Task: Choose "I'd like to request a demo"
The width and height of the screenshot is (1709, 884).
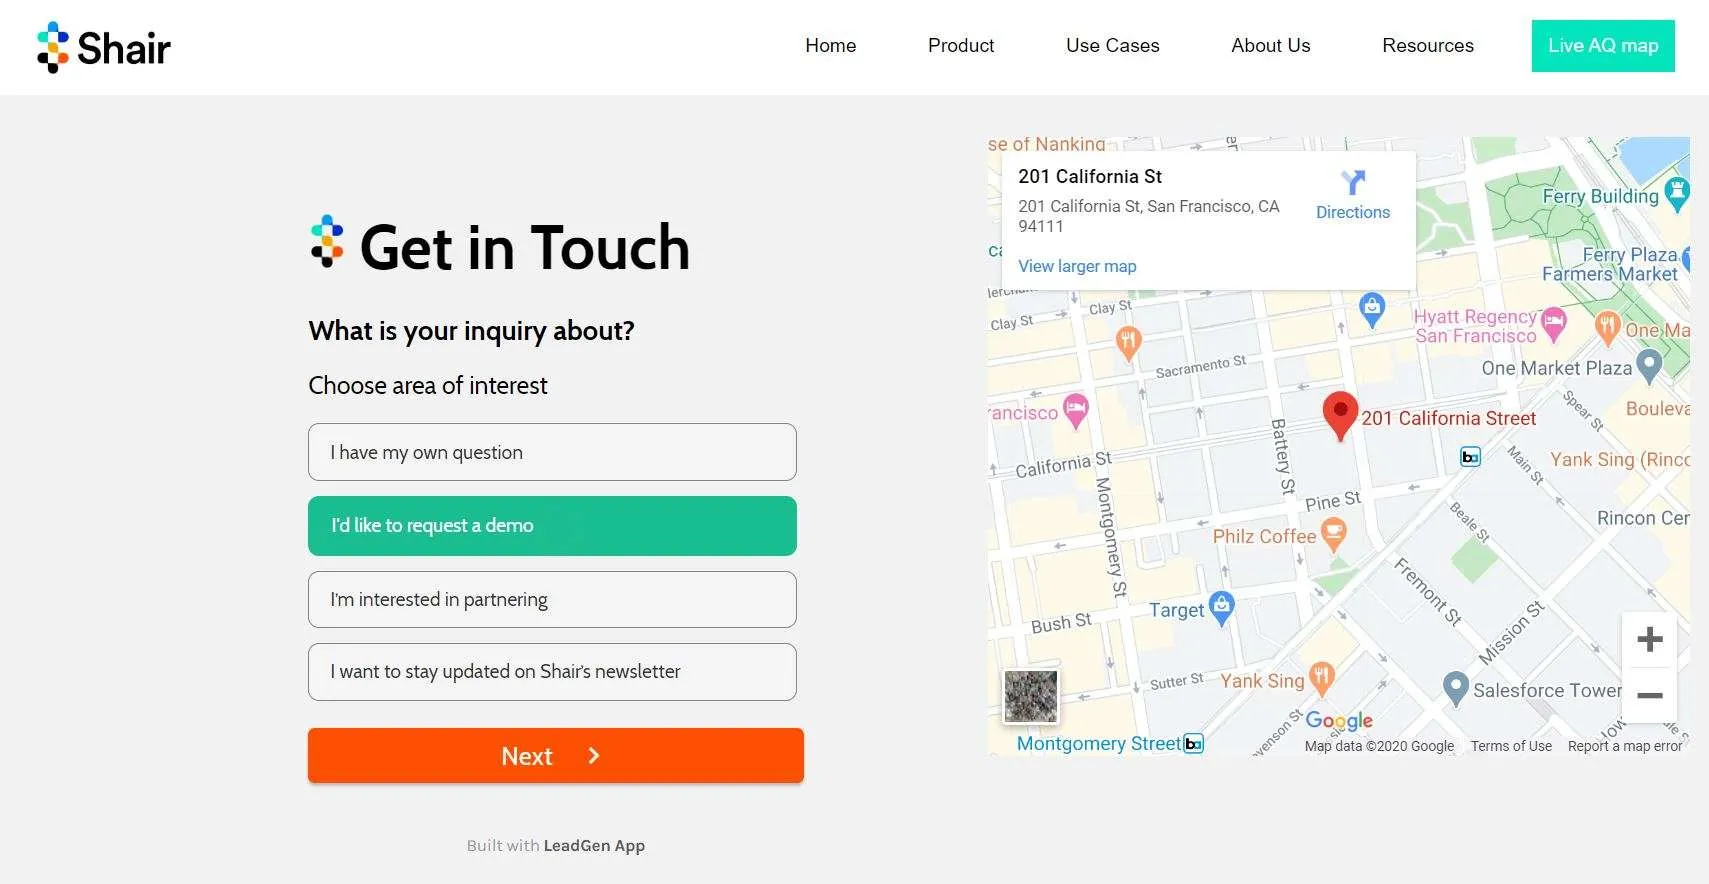Action: click(x=552, y=526)
